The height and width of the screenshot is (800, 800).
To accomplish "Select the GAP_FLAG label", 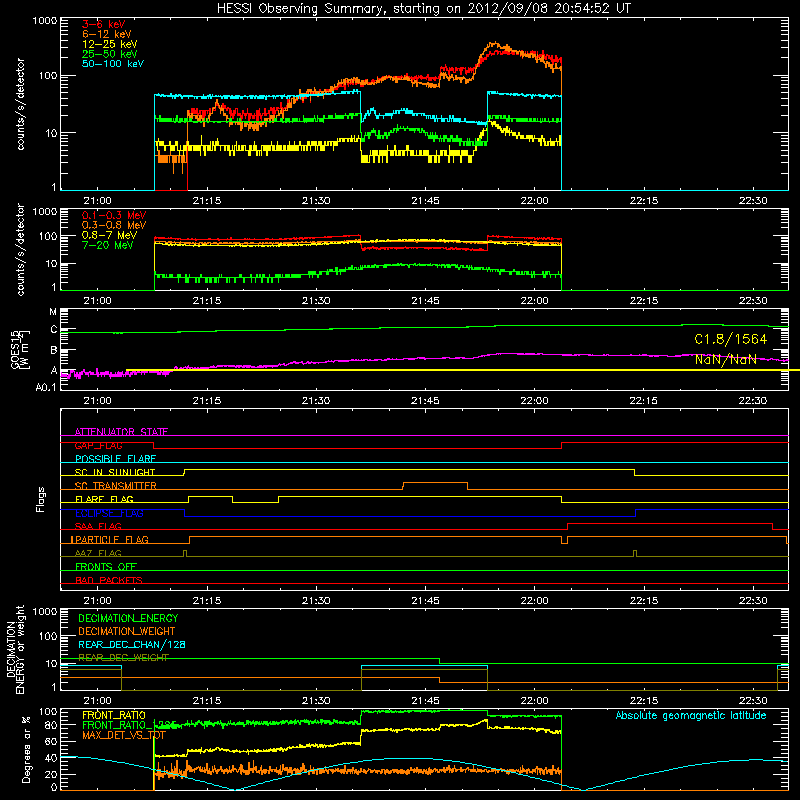I will 98,445.
